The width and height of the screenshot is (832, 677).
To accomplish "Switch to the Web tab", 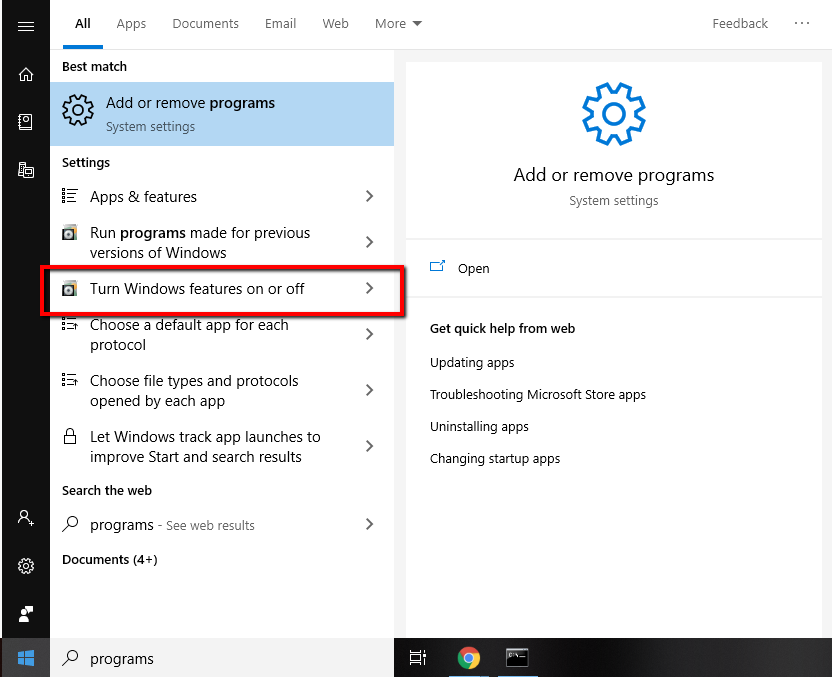I will coord(335,23).
